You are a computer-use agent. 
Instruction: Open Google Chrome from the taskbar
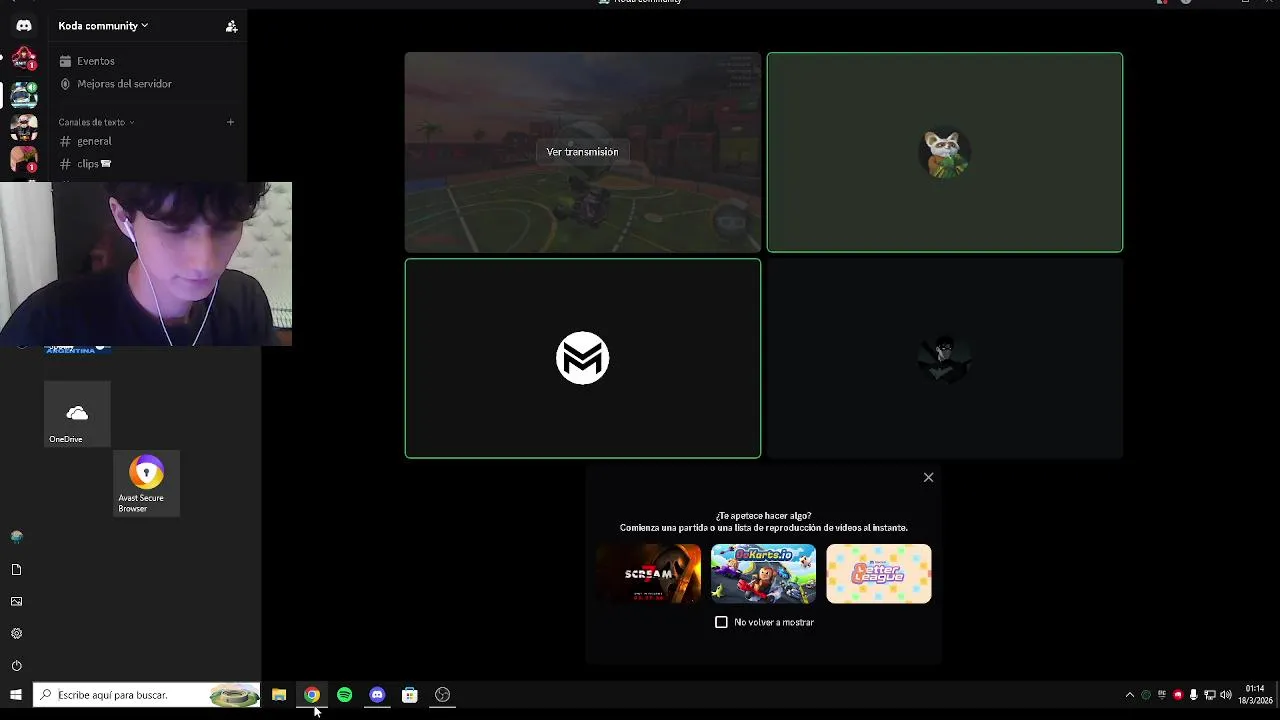[x=312, y=695]
